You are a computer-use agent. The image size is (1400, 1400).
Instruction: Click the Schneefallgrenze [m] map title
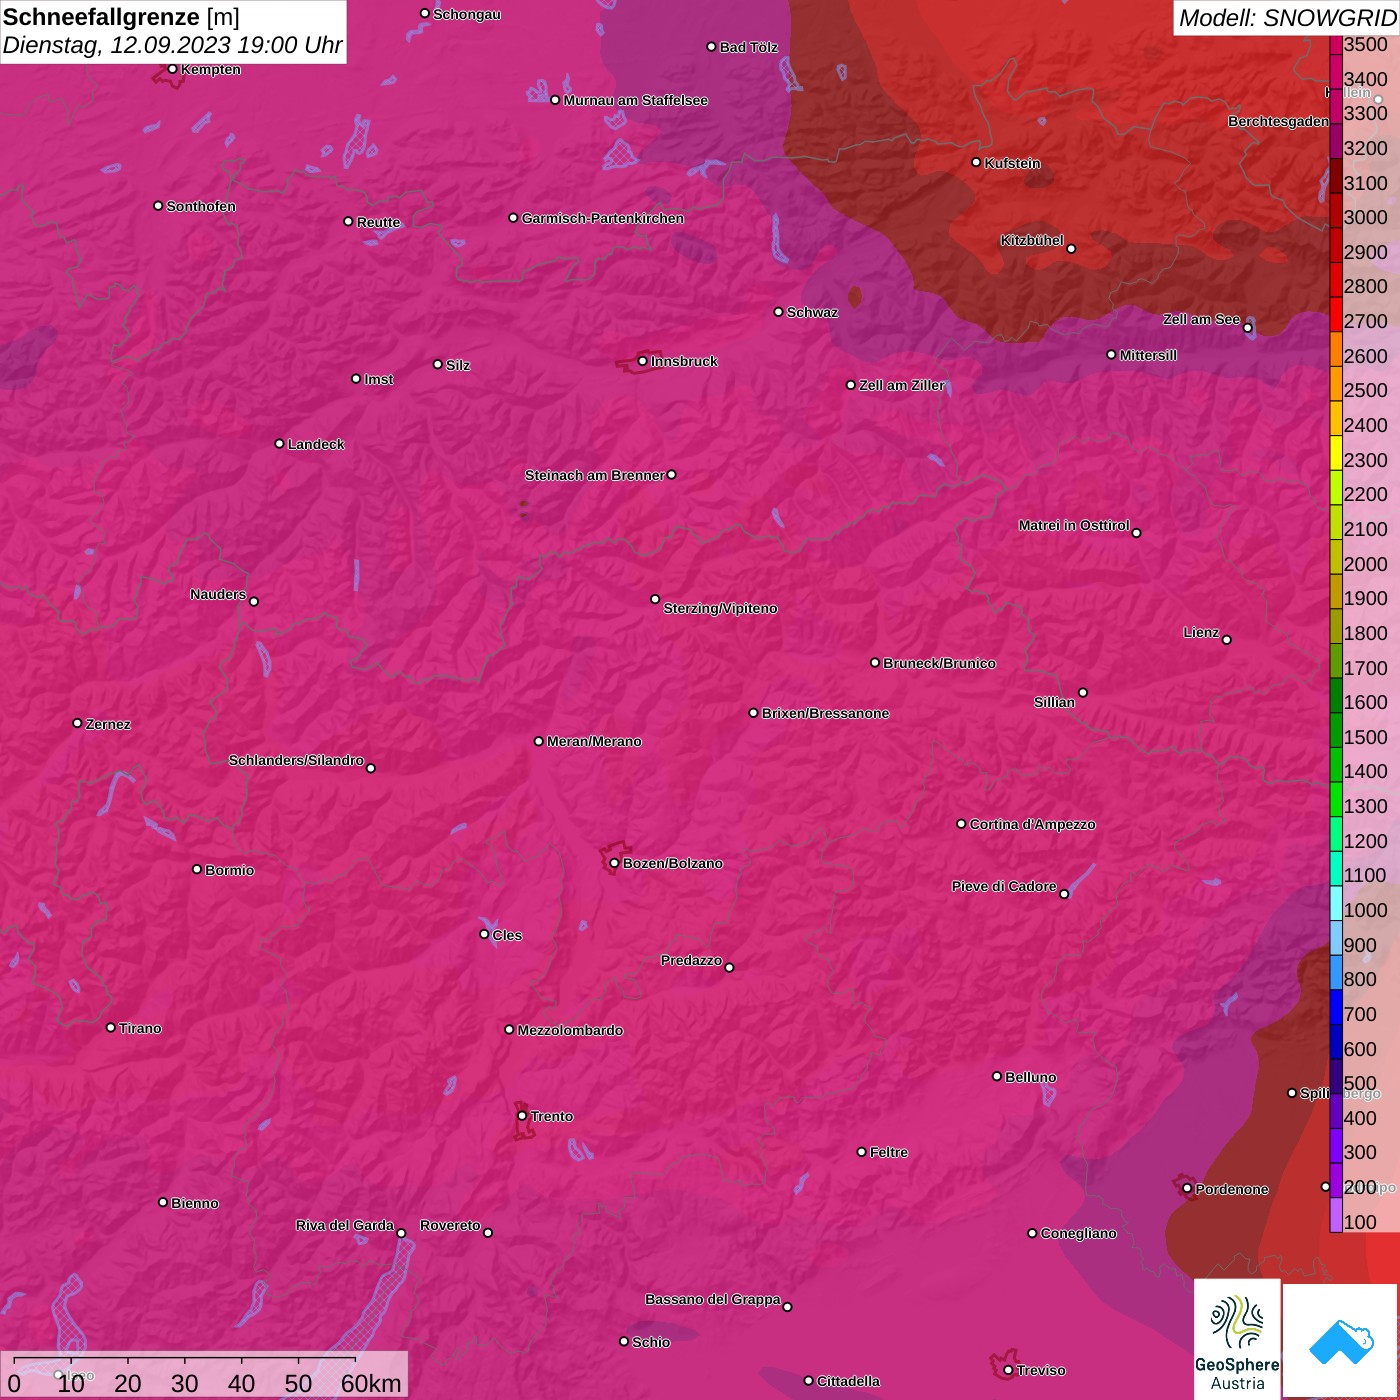tap(121, 17)
